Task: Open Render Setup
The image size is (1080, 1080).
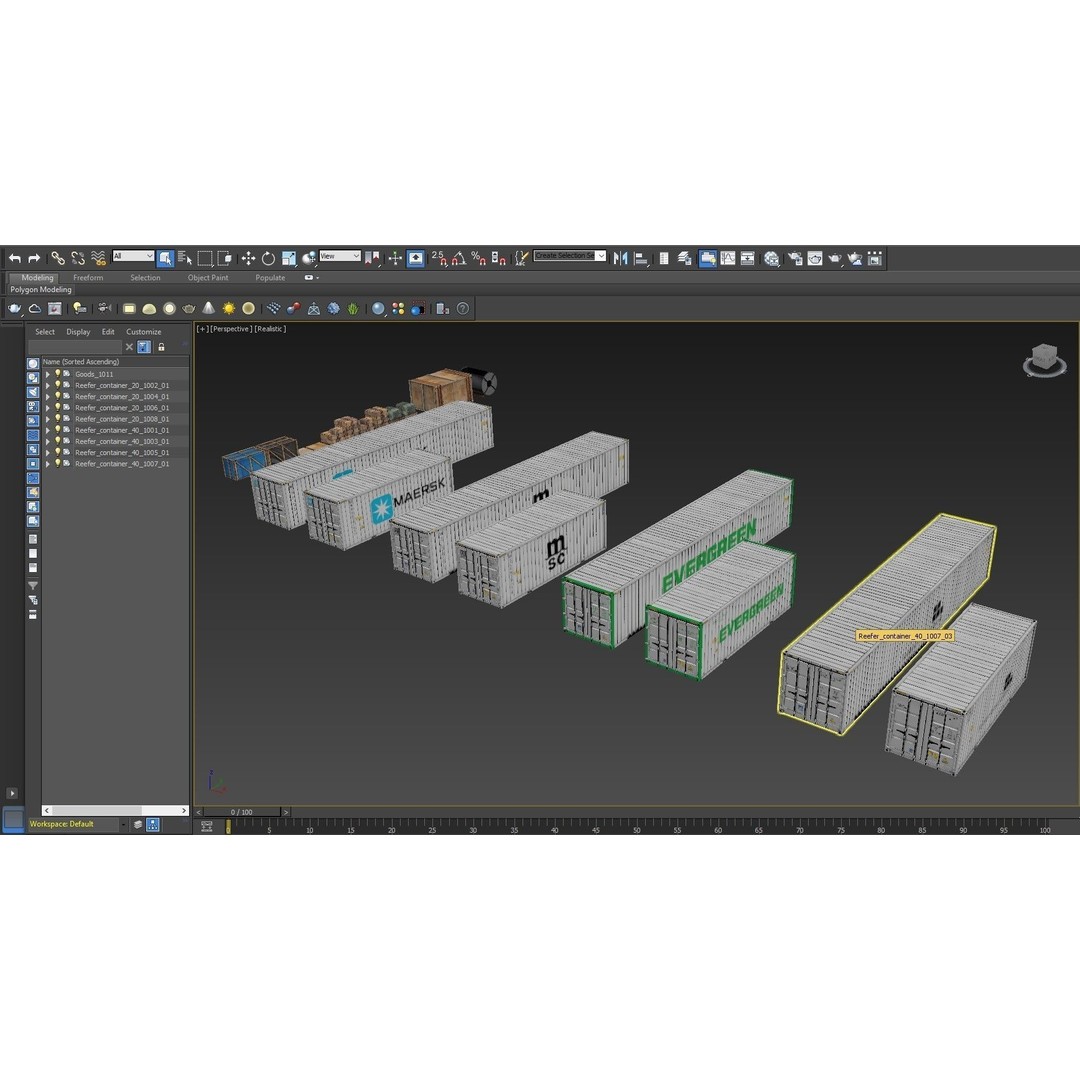Action: [x=795, y=258]
